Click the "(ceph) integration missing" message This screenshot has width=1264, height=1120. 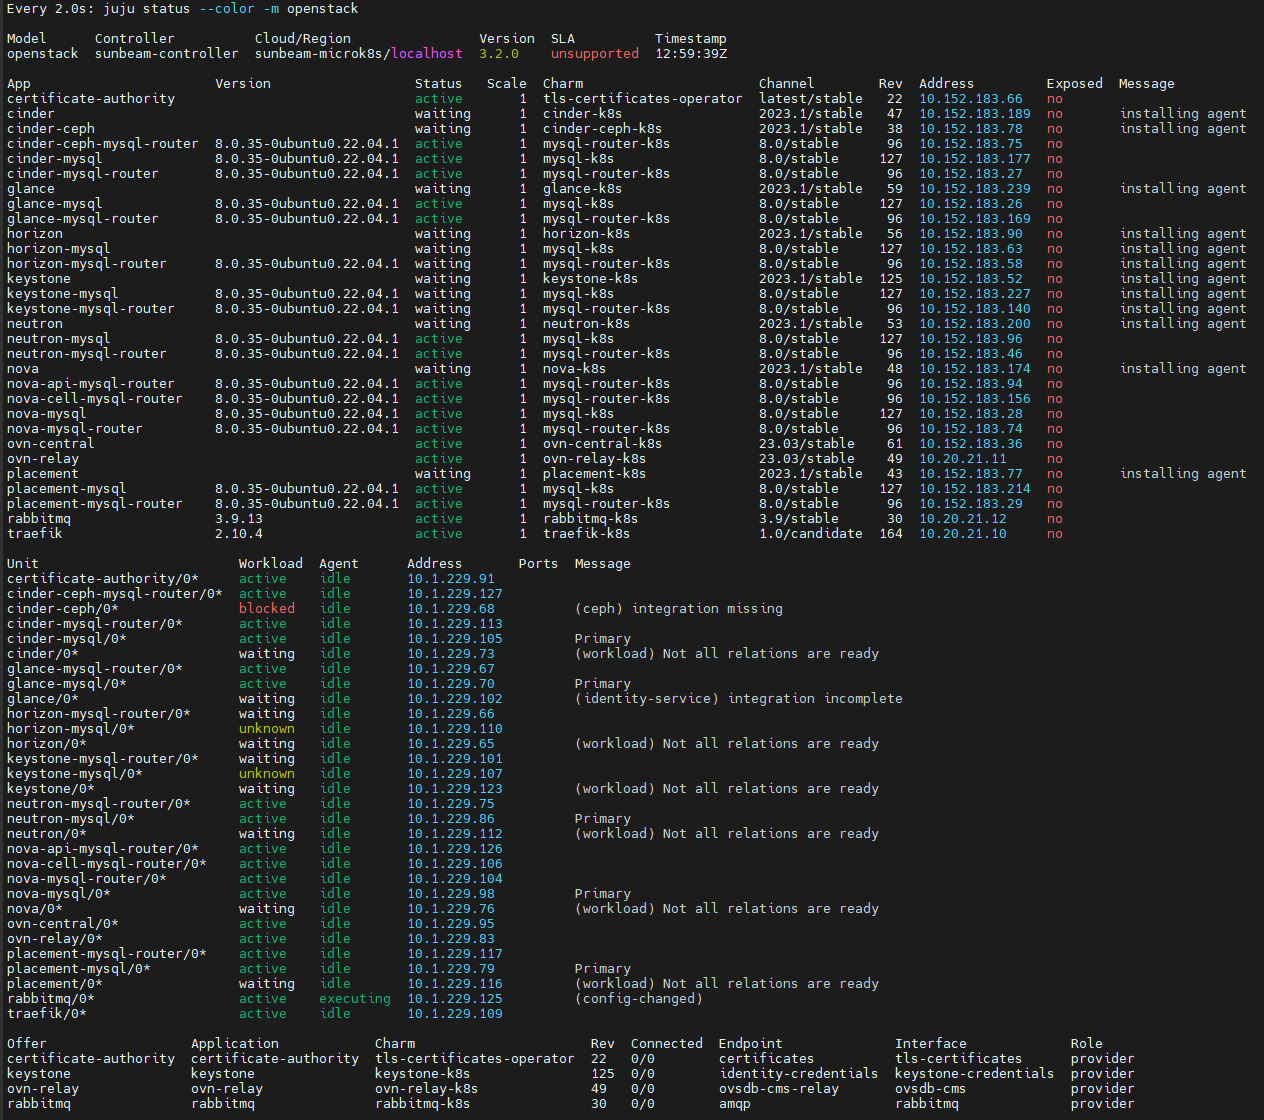click(x=678, y=609)
